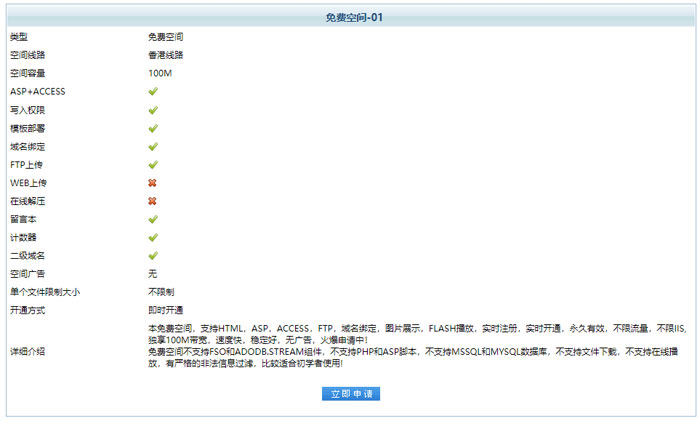The image size is (700, 421).
Task: Click the 单个文件限制大小 label
Action: 44,292
